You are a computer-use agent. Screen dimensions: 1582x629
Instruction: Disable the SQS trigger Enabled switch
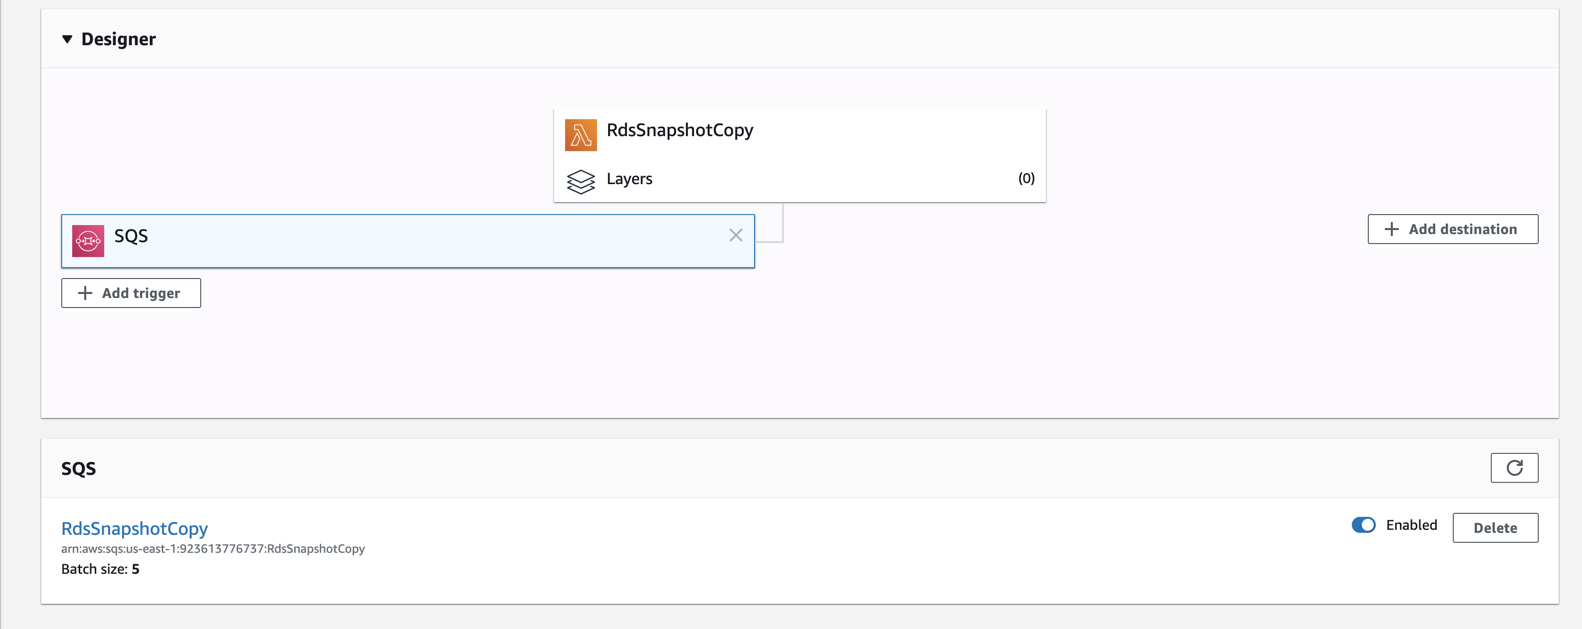tap(1363, 525)
